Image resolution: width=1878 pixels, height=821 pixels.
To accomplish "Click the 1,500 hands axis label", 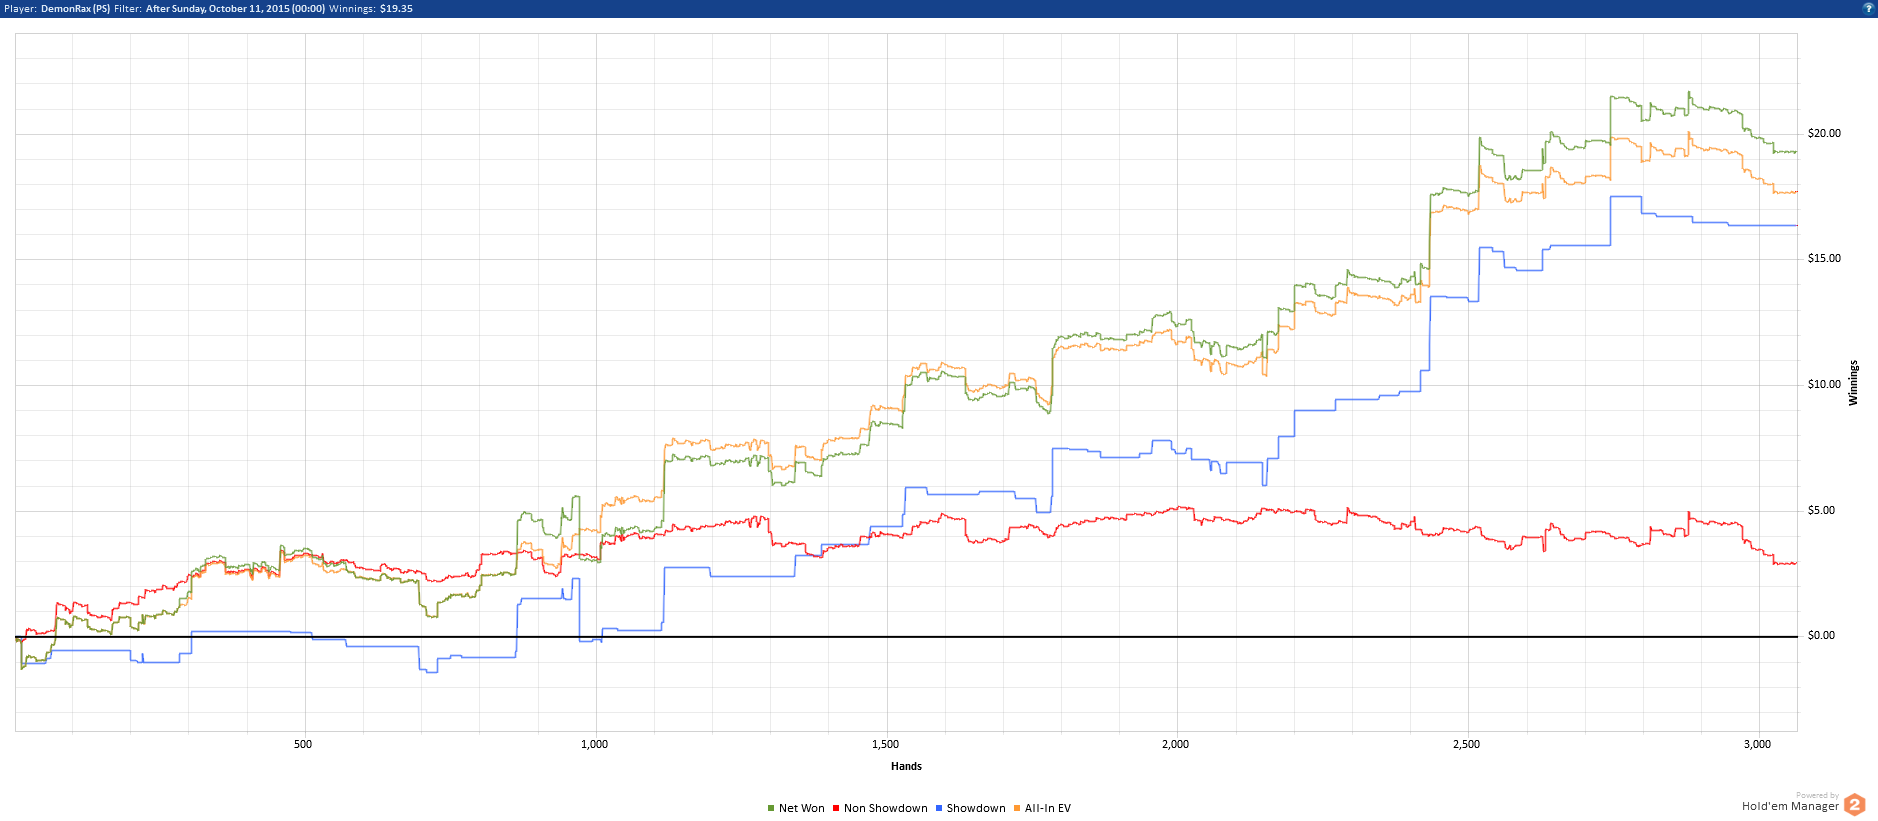I will point(885,744).
